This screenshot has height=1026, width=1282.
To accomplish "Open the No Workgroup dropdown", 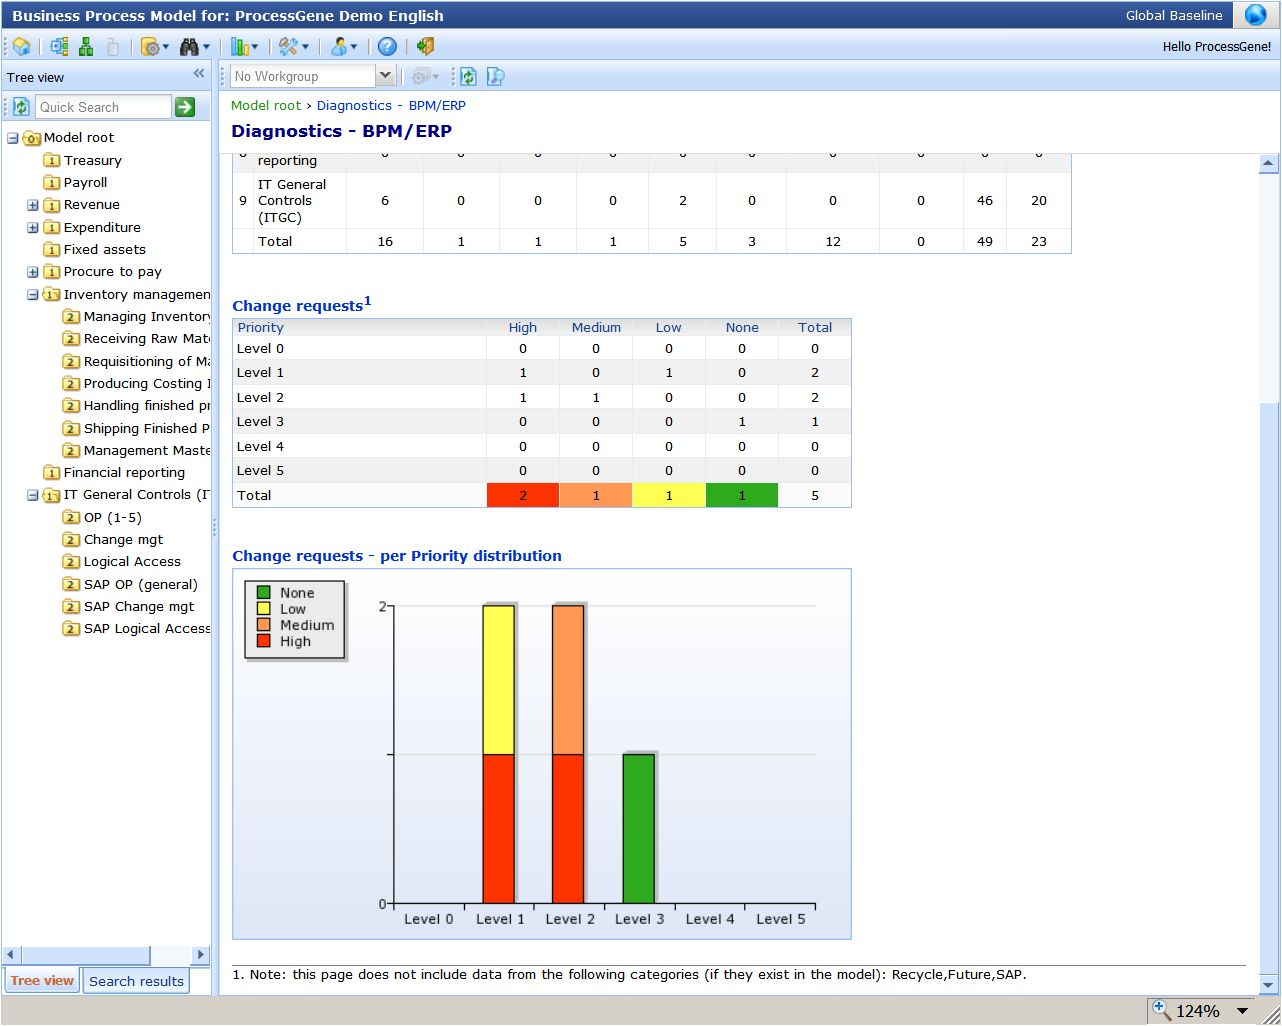I will (x=385, y=76).
